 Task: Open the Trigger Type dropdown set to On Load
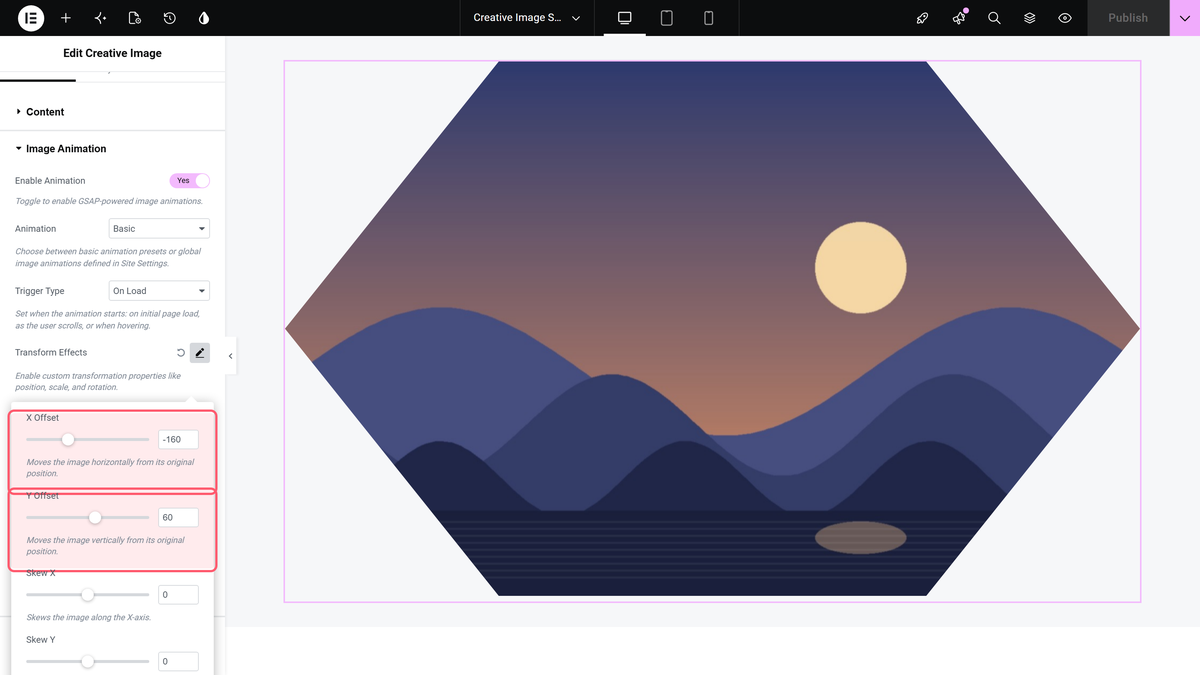pyautogui.click(x=159, y=291)
